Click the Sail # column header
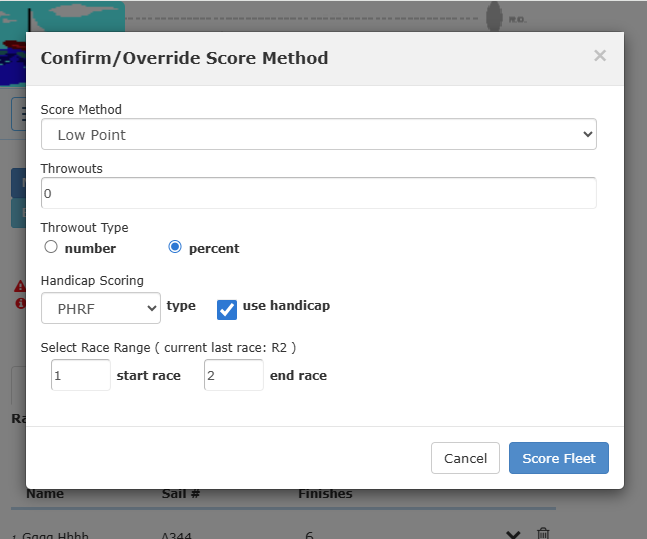Viewport: 647px width, 539px height. 181,494
